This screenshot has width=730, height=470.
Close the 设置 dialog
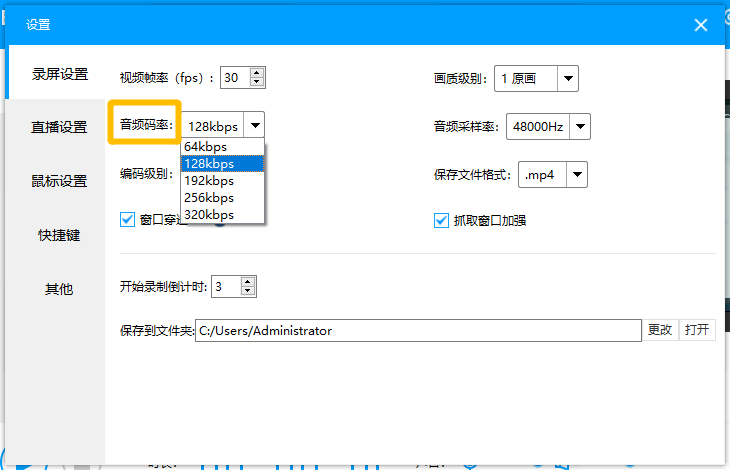click(x=701, y=25)
